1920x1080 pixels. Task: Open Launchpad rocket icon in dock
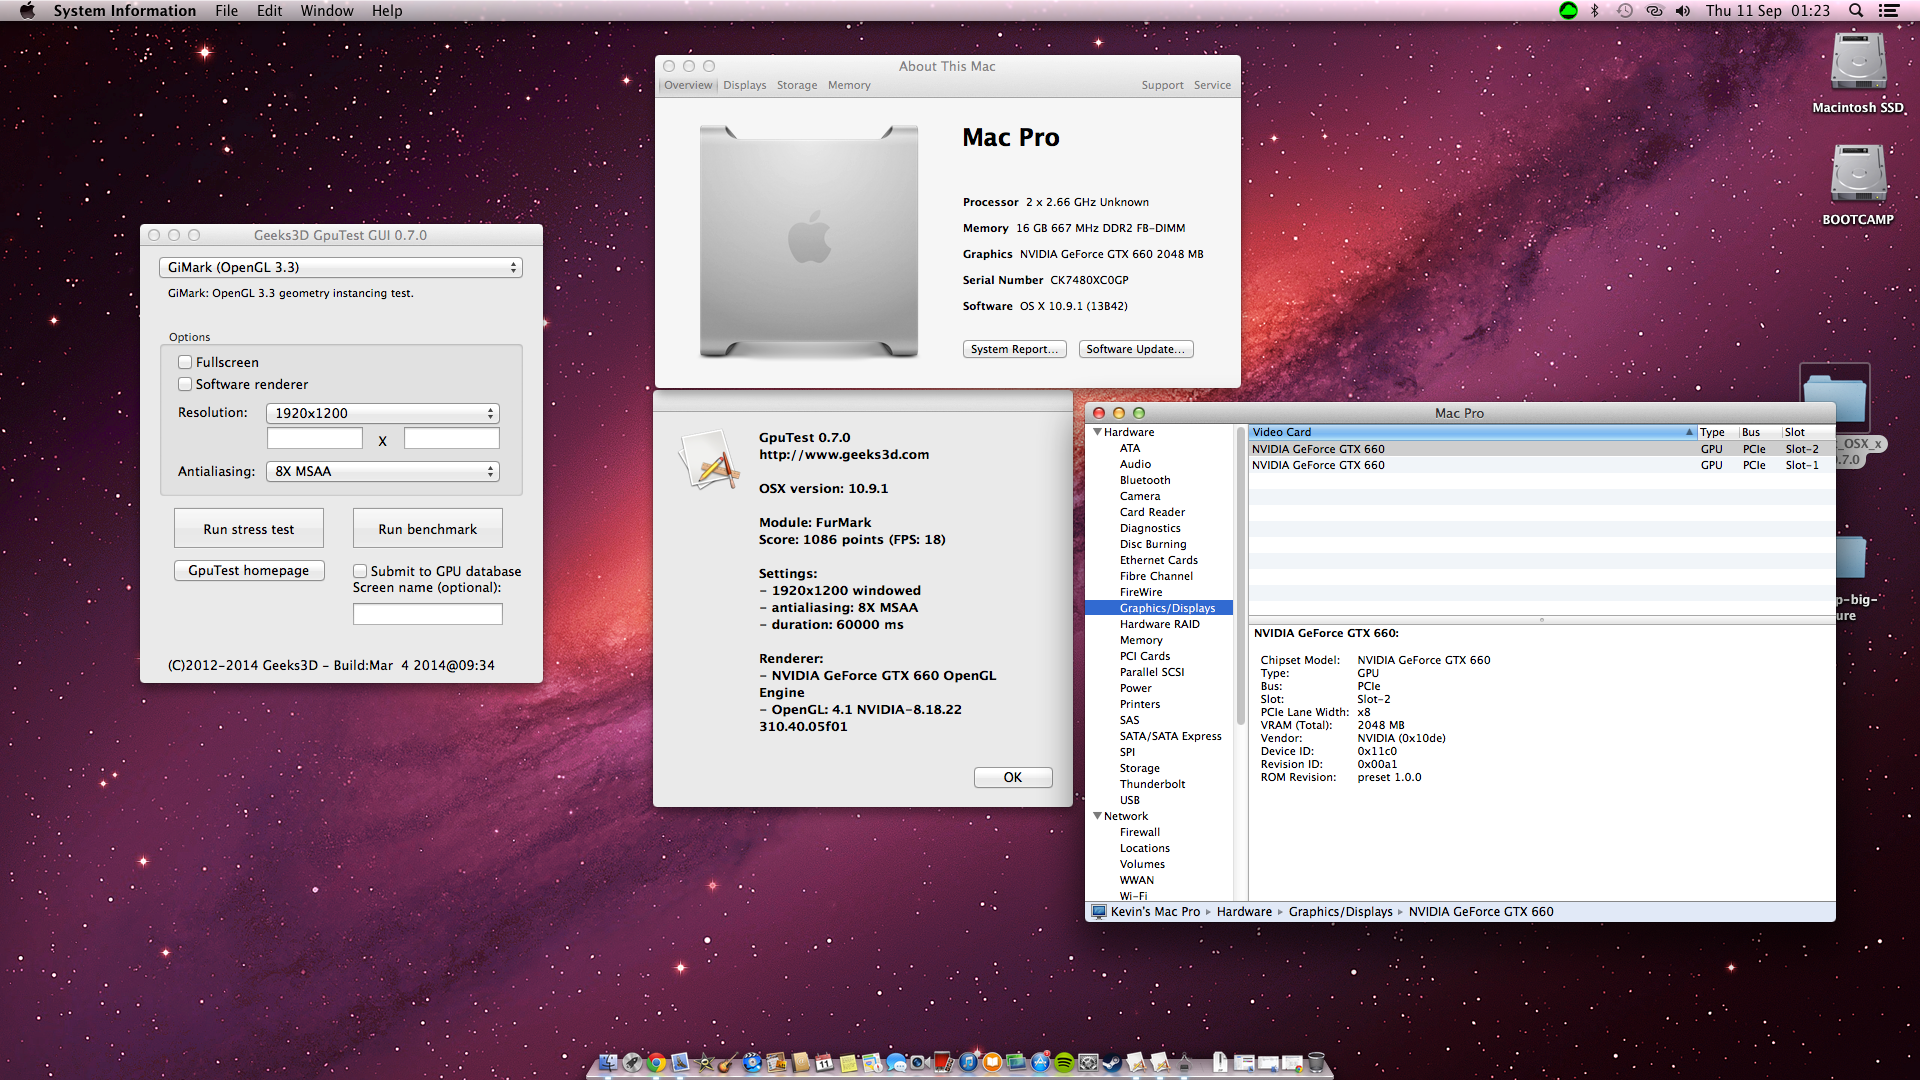(632, 1062)
